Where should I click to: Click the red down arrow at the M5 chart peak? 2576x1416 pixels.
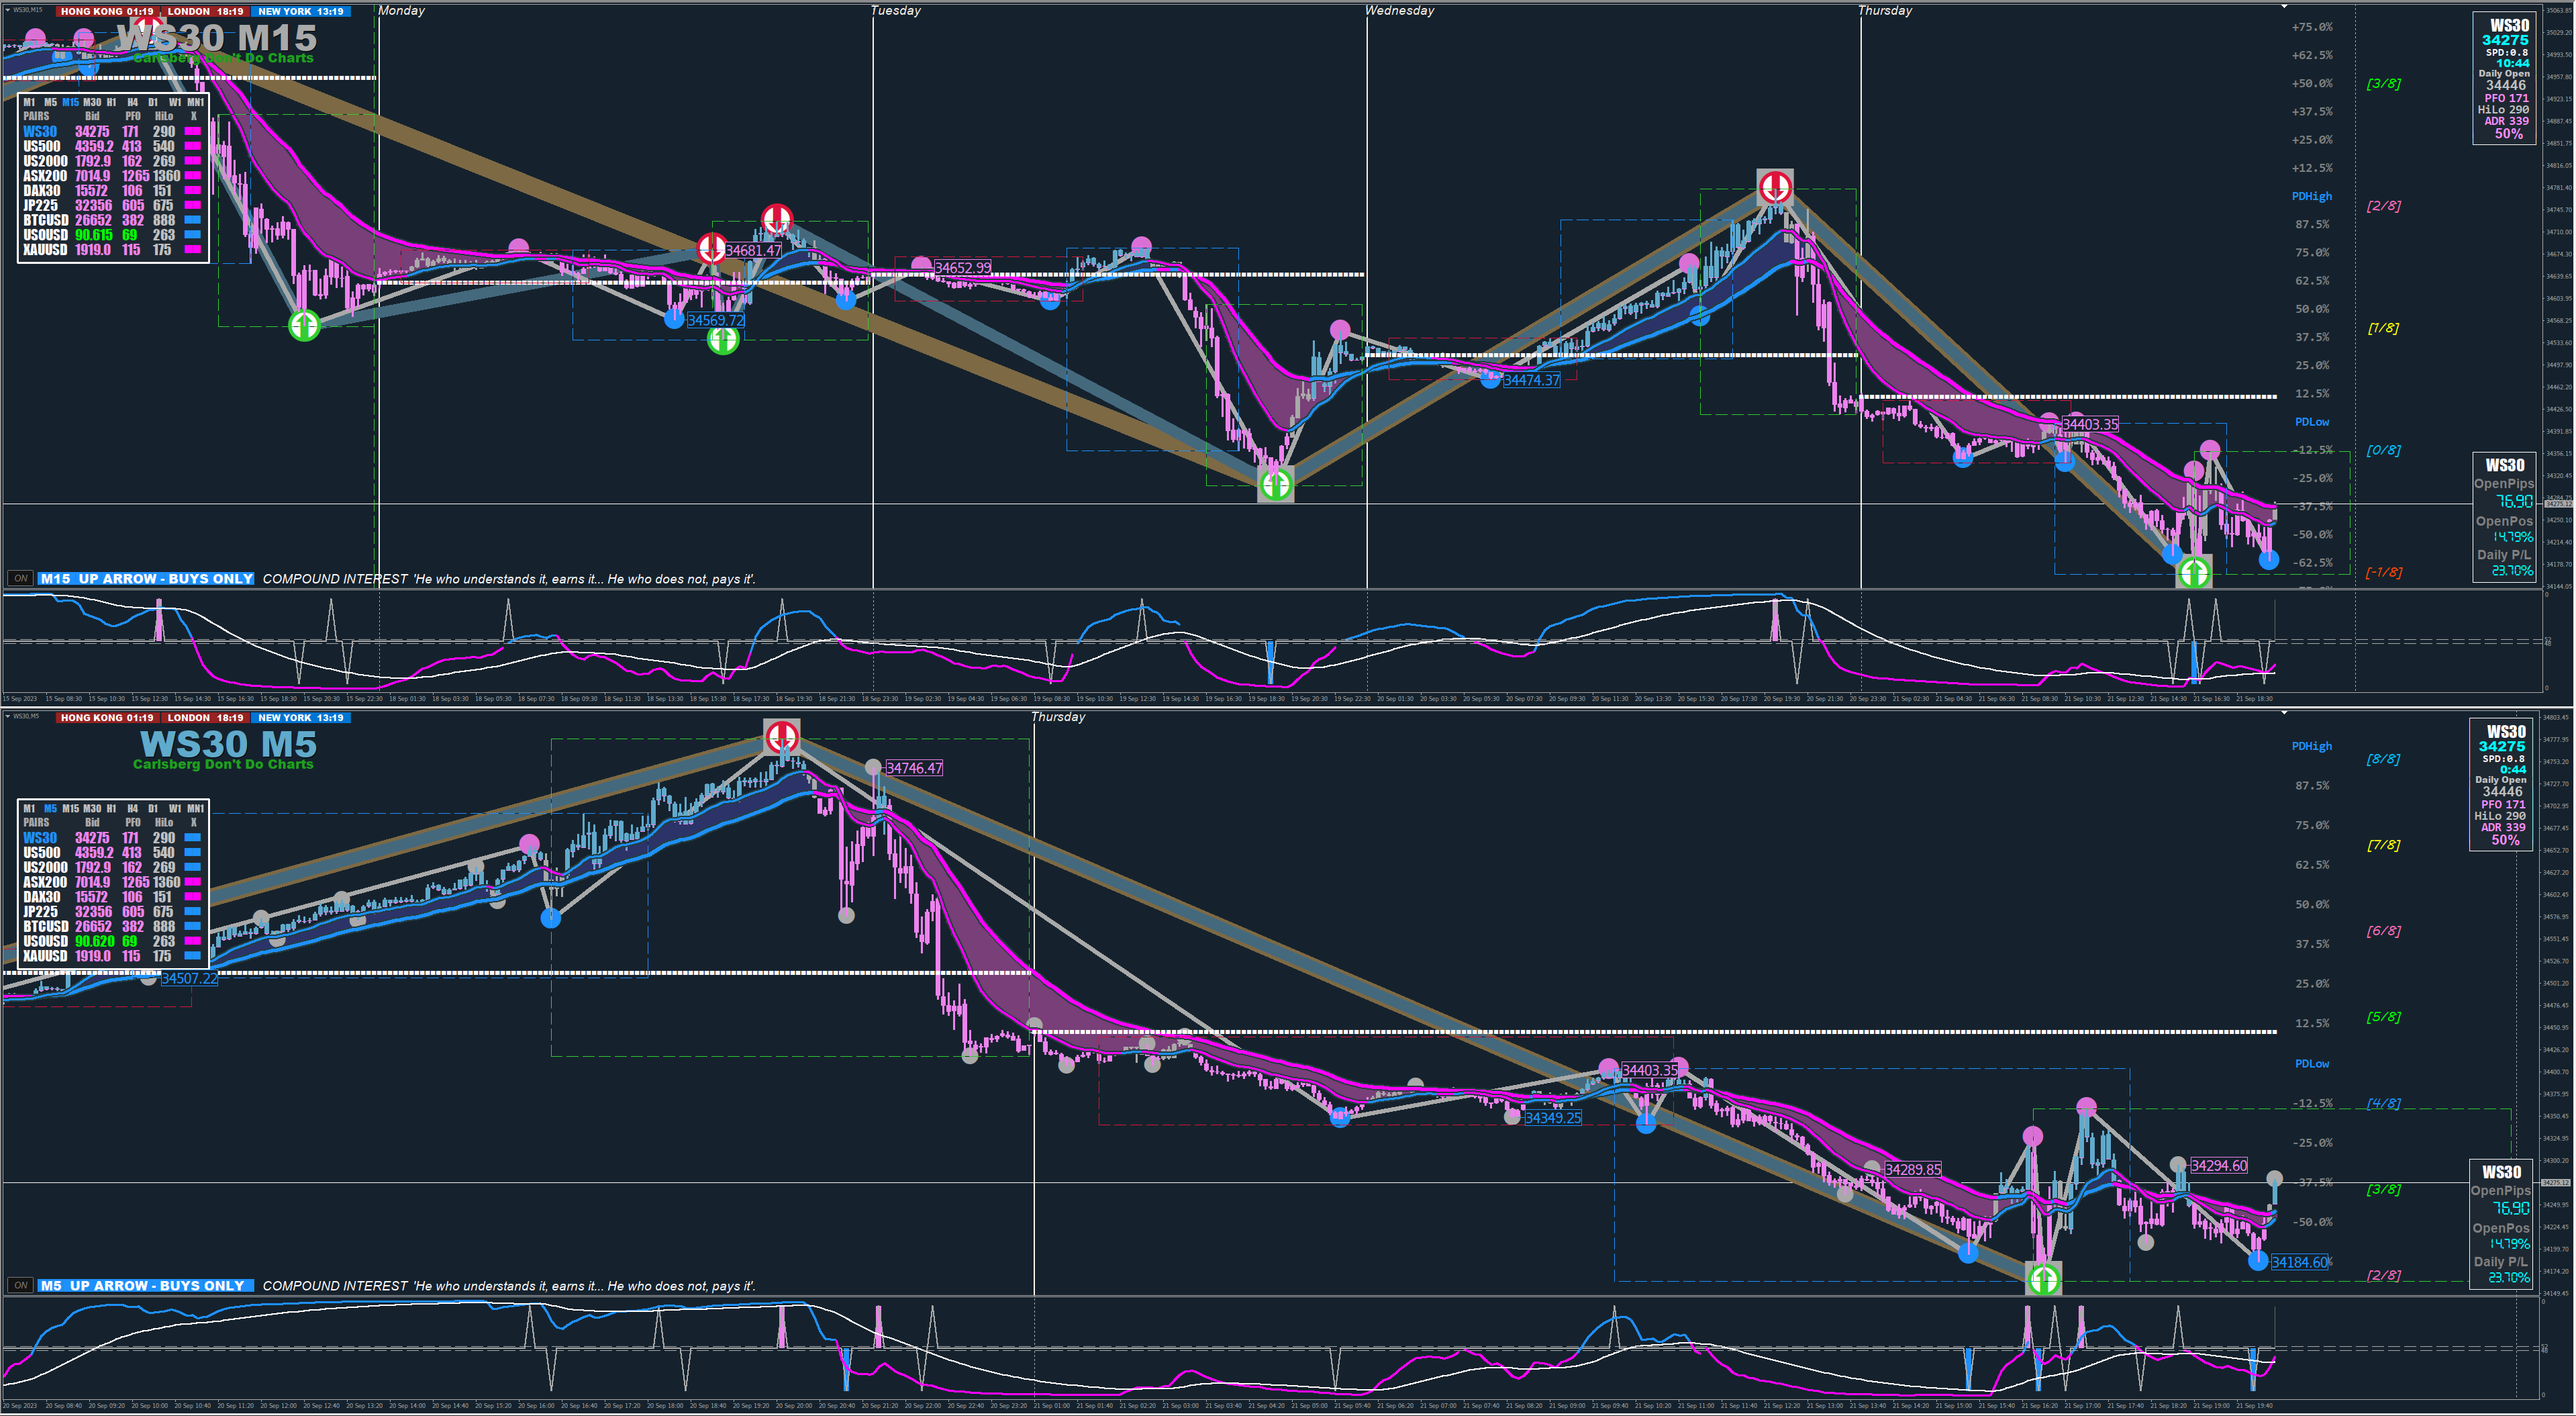781,737
